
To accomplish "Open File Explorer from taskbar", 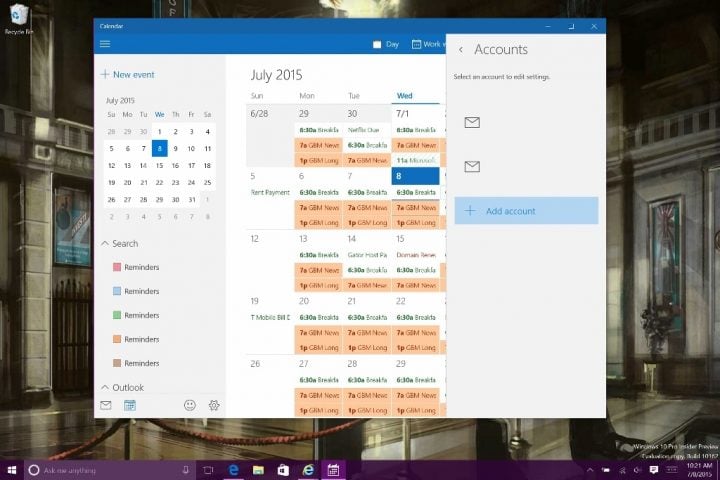I will pyautogui.click(x=259, y=470).
